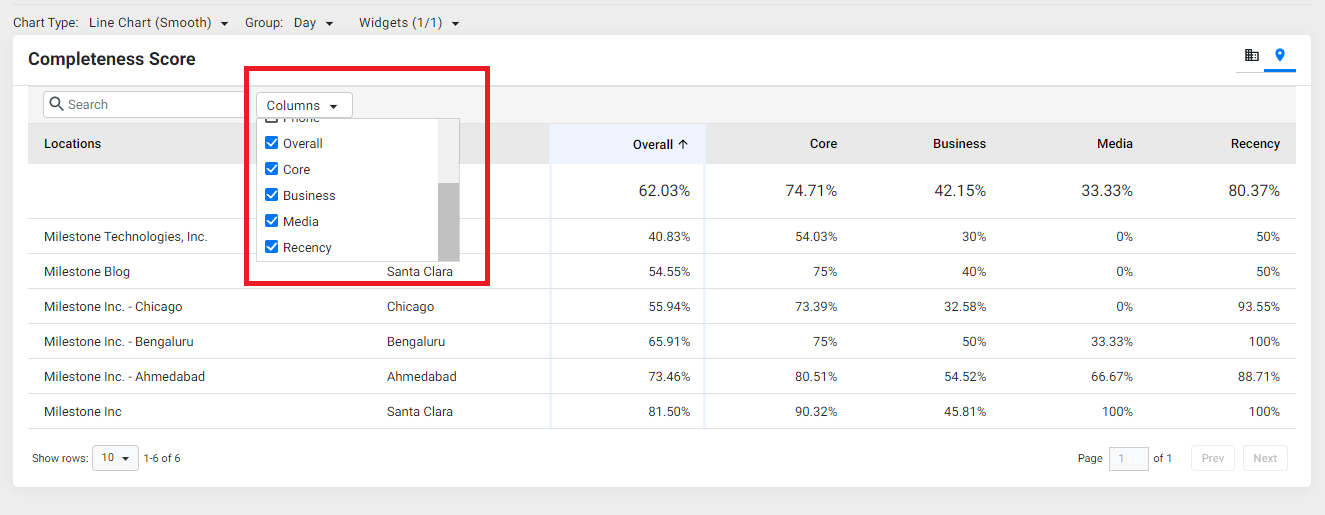Screen dimensions: 1325x515
Task: Click the 1-6 of 6 row count text
Action: (162, 459)
